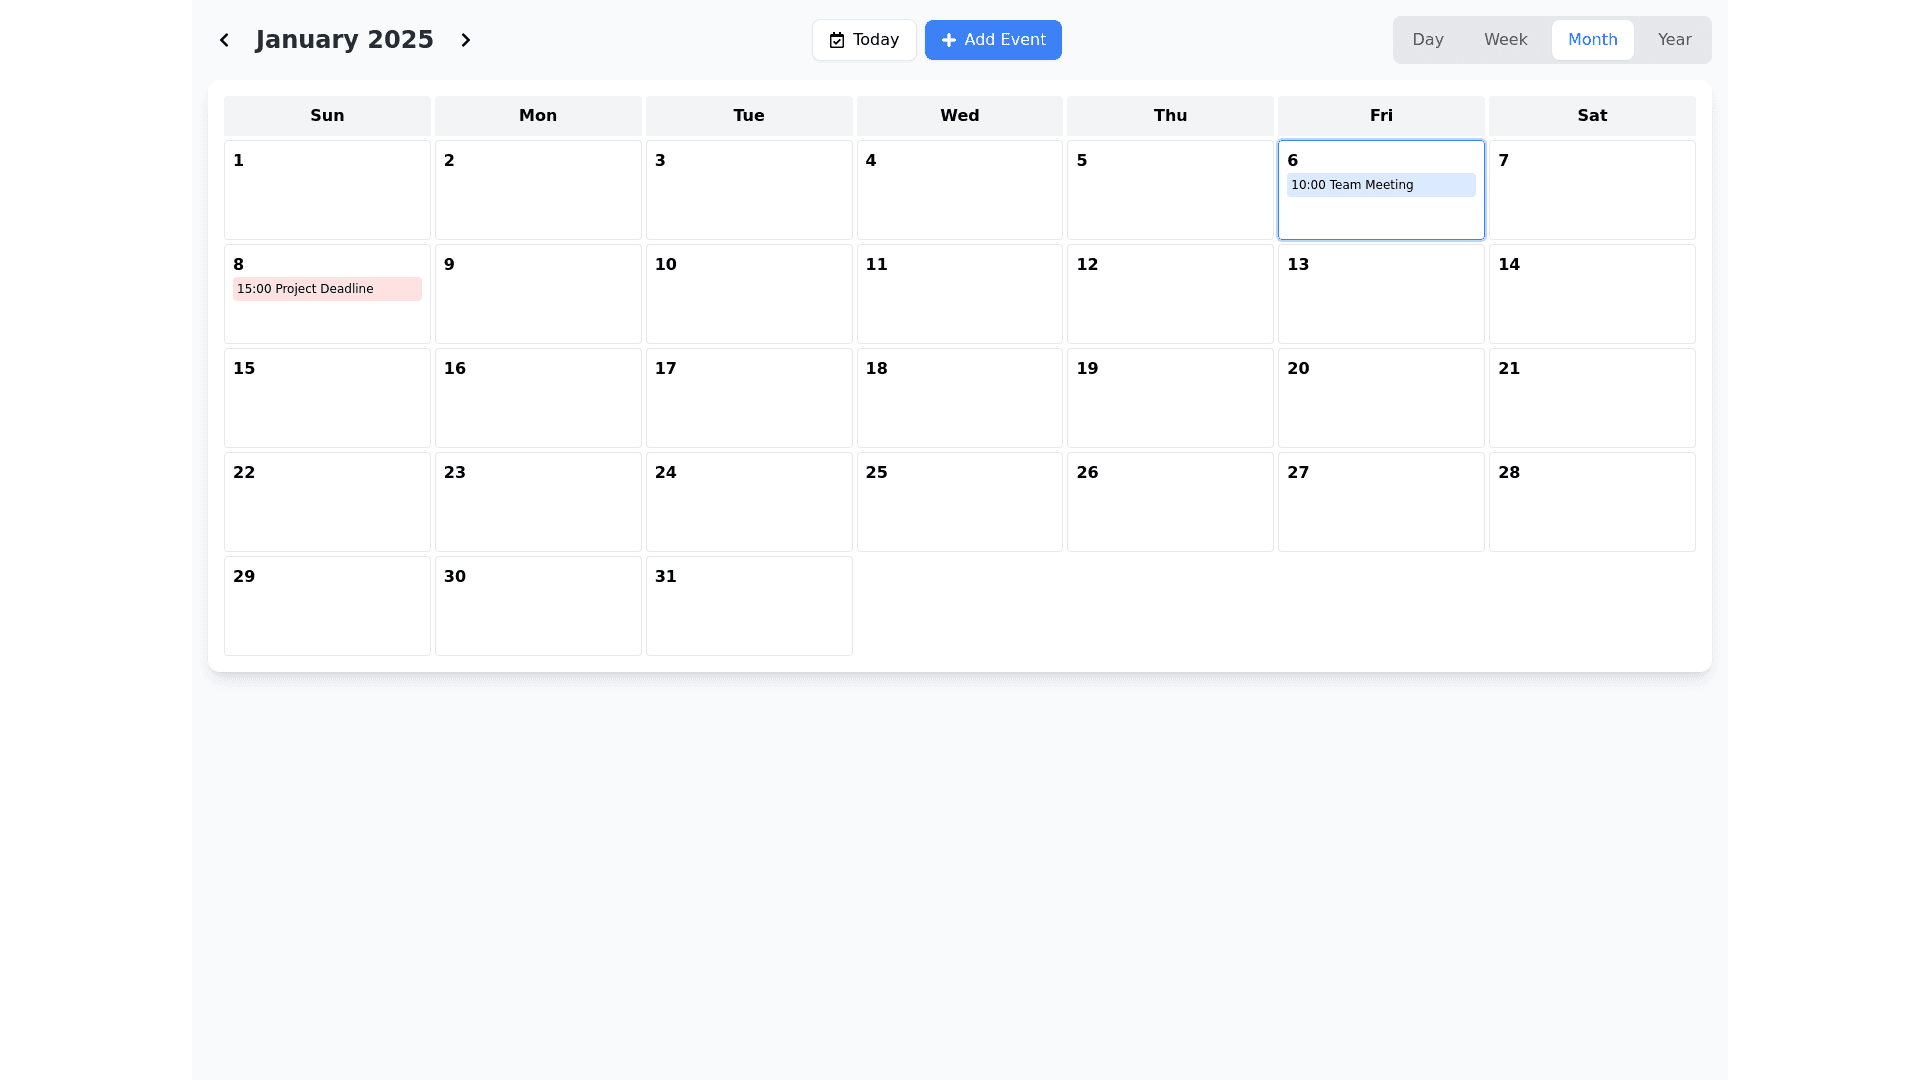The width and height of the screenshot is (1920, 1080).
Task: Select the Month view tab
Action: (1592, 40)
